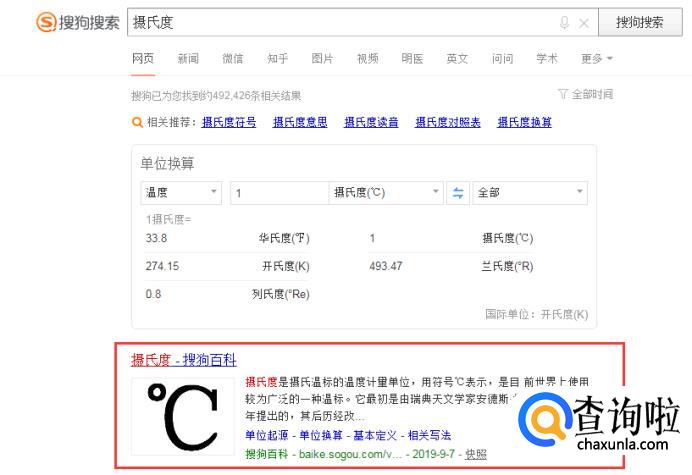Screen dimensions: 692x475
Task: Open the 图片 tab
Action: (322, 58)
